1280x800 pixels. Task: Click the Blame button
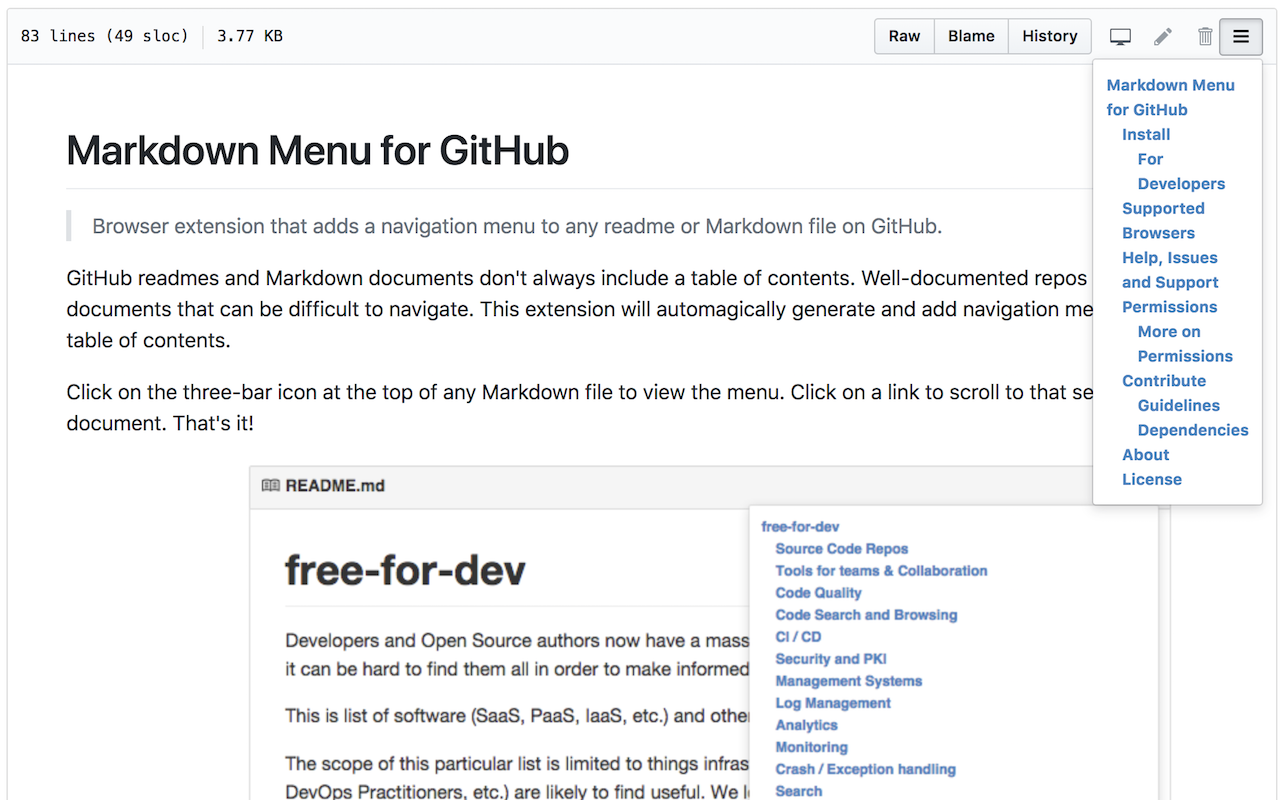[971, 36]
